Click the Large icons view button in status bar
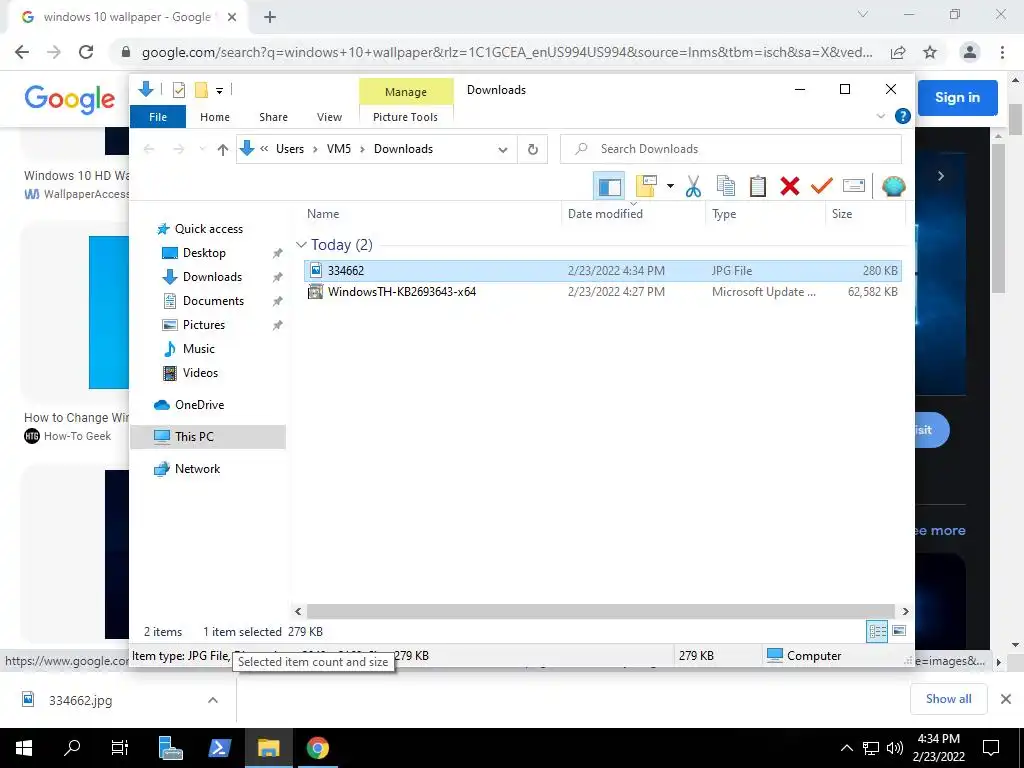 (x=899, y=631)
